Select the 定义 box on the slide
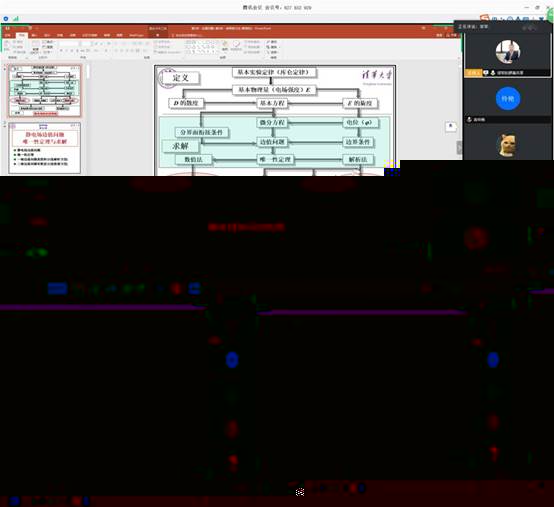 [x=180, y=78]
